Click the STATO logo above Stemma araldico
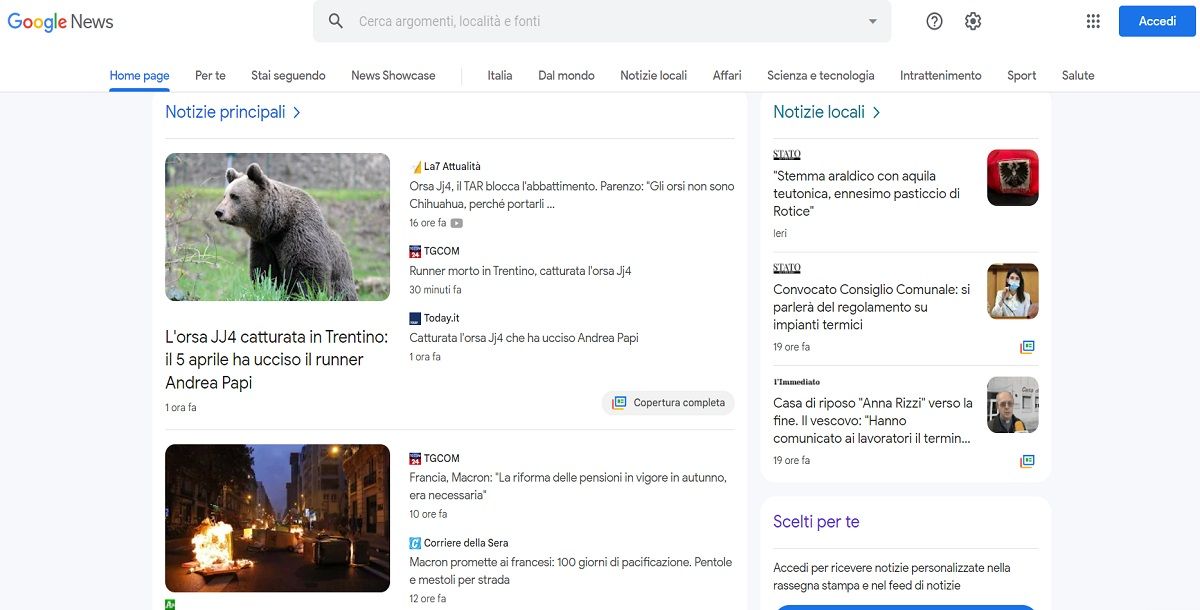 787,155
